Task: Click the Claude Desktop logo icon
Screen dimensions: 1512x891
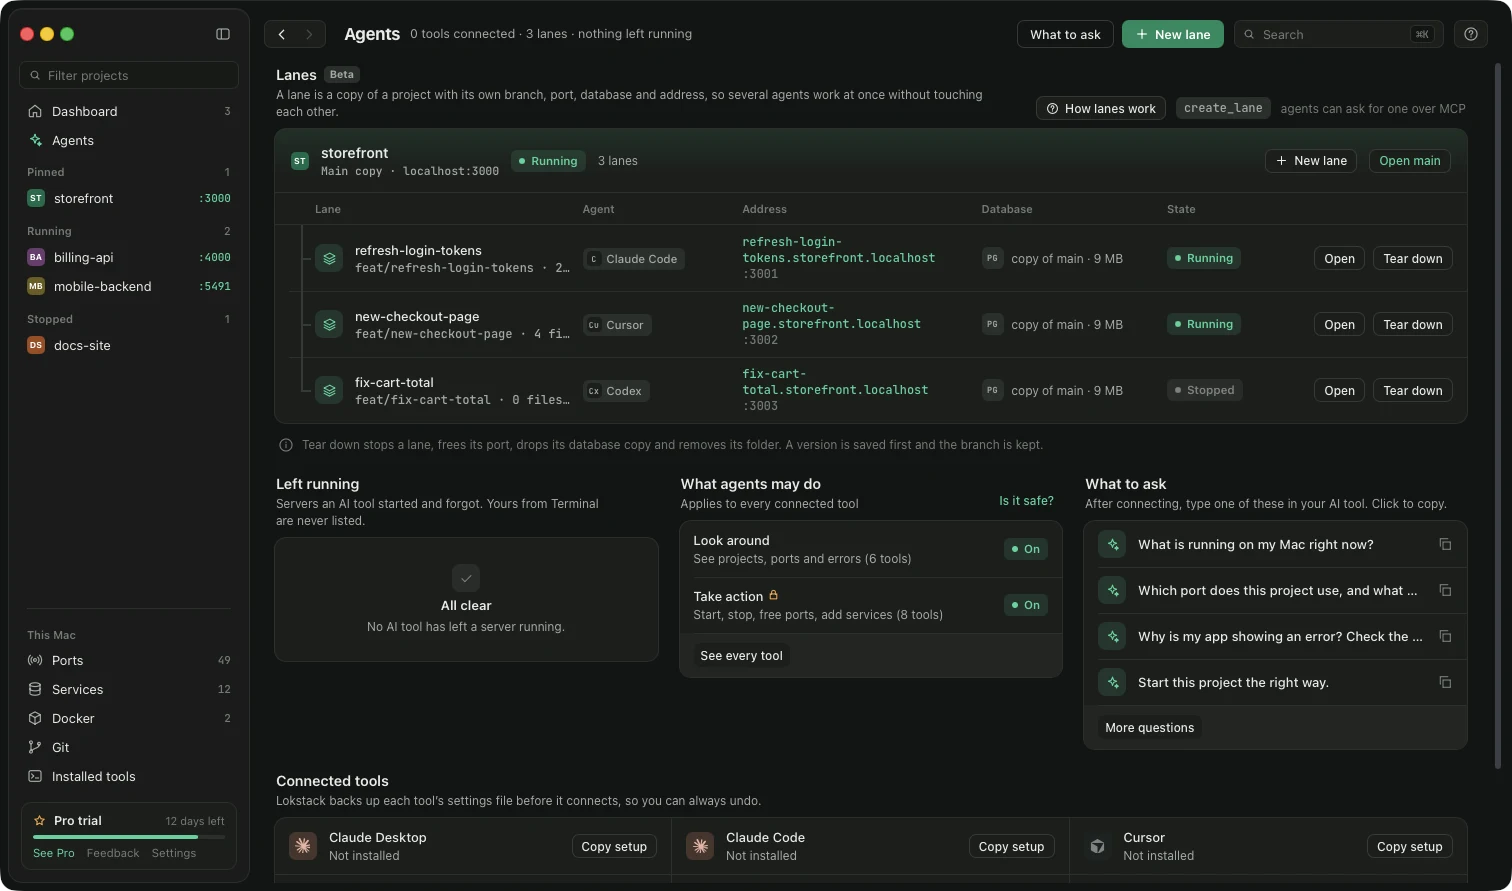Action: [303, 846]
